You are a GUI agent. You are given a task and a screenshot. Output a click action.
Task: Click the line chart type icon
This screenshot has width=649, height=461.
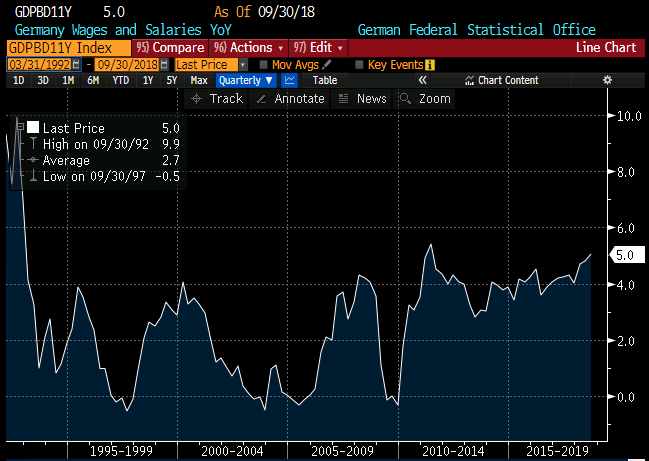click(291, 80)
